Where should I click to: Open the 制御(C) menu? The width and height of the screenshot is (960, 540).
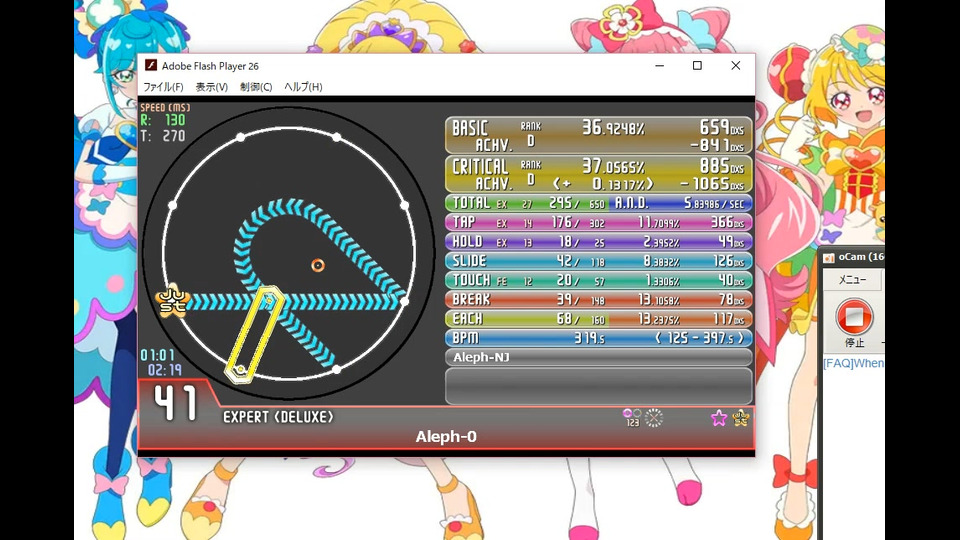coord(256,87)
